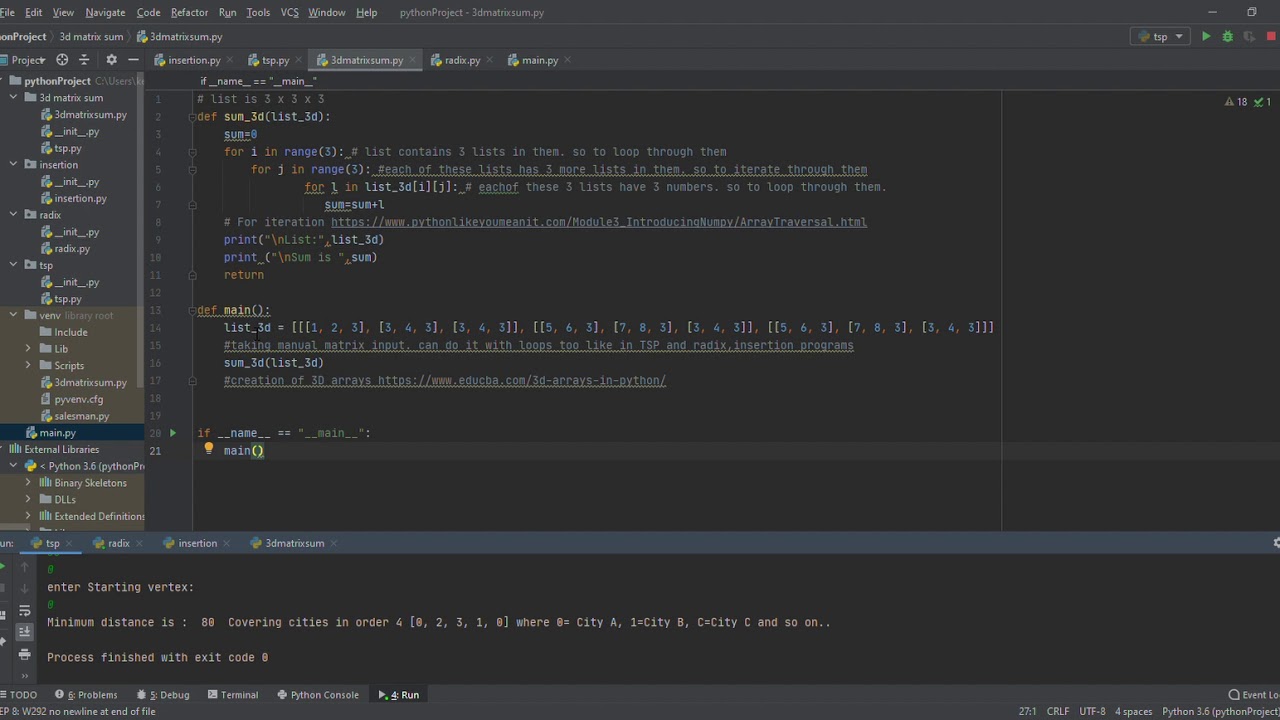Collapse the radix folder in tree
The height and width of the screenshot is (720, 1280).
14,215
